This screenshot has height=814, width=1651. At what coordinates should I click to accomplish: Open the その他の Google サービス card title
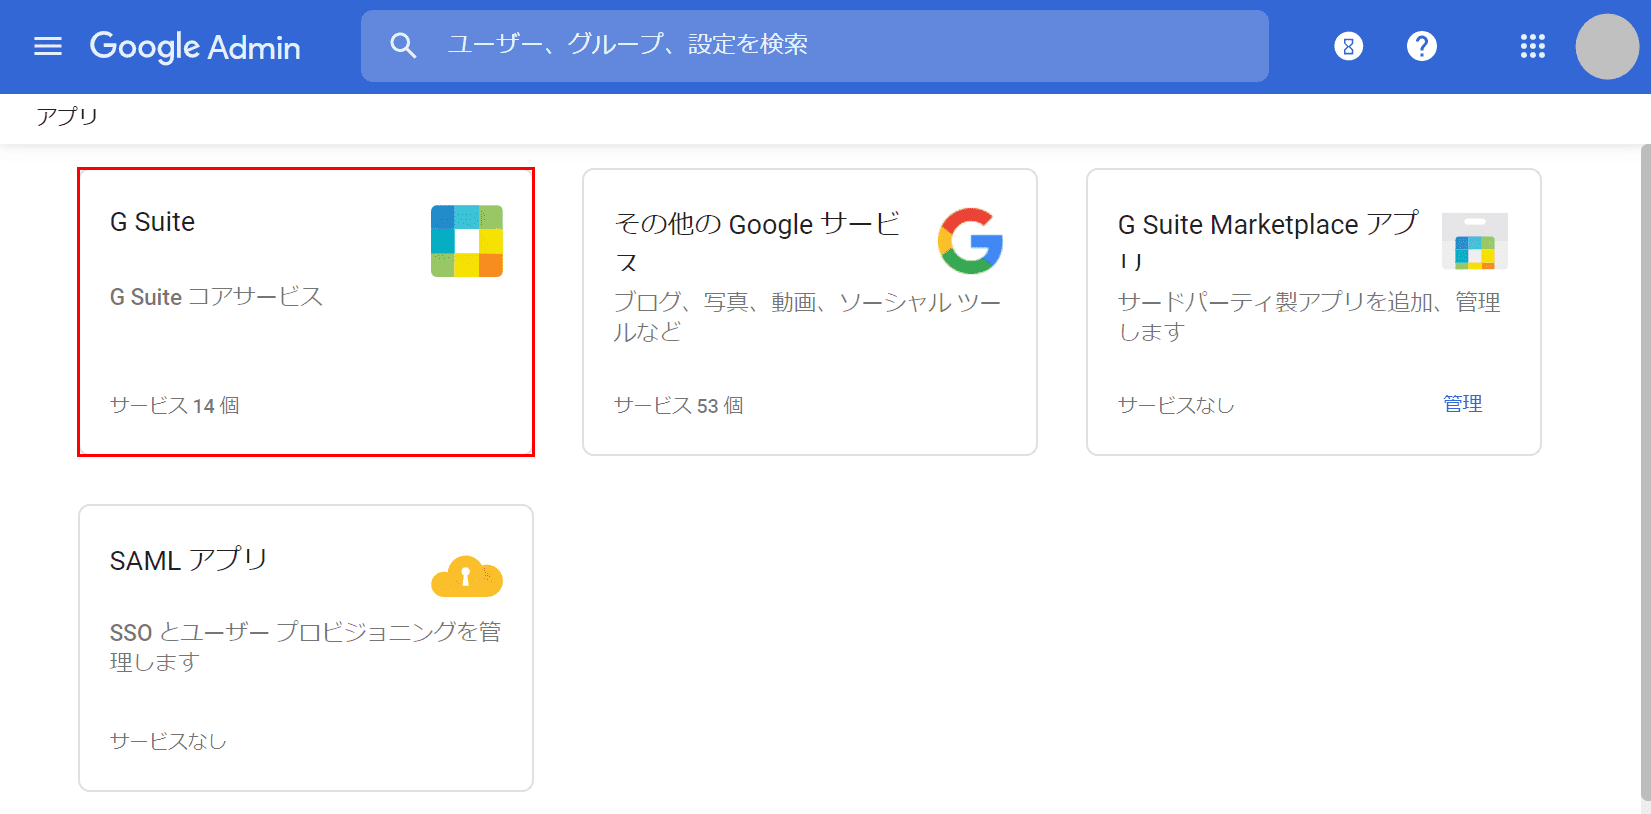click(x=757, y=243)
